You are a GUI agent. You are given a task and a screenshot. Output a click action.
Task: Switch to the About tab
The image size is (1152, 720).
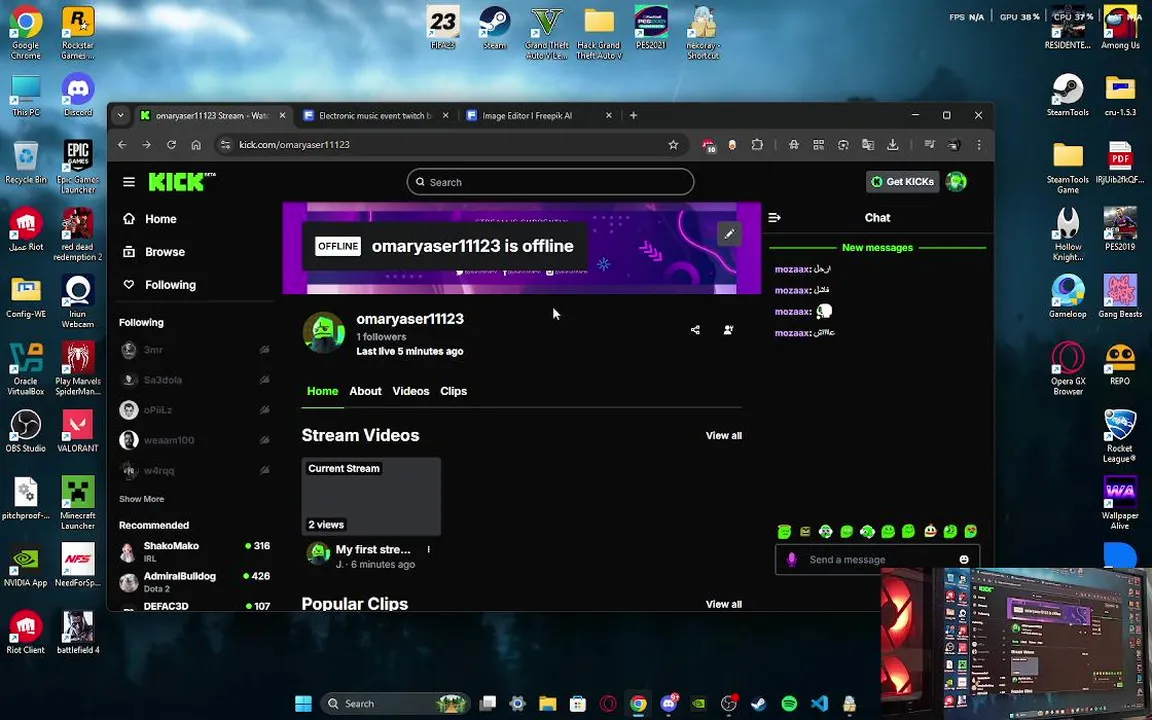pos(365,391)
